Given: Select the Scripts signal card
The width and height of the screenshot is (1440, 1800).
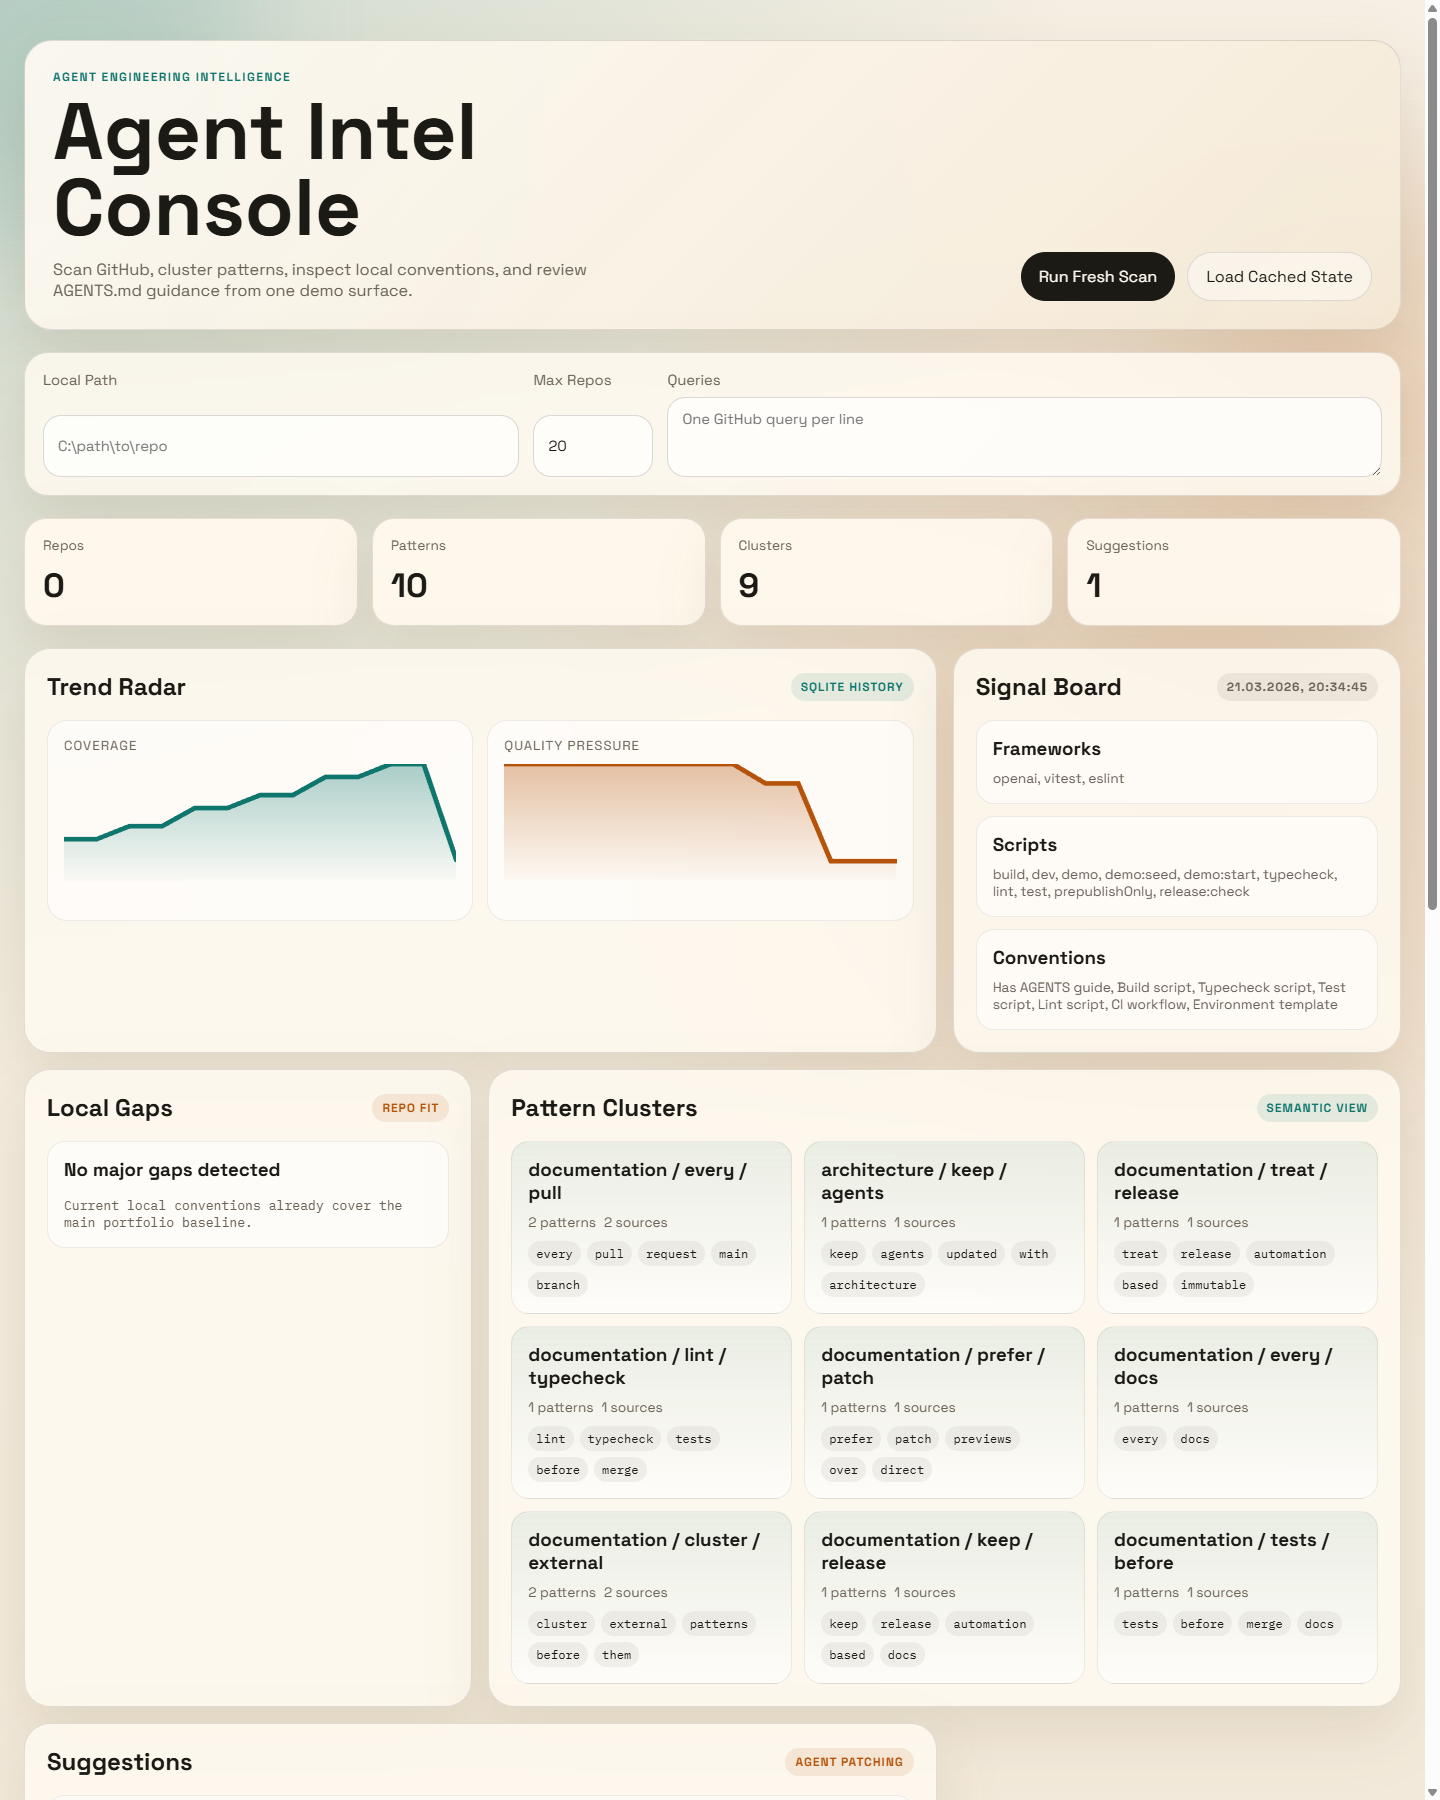Looking at the screenshot, I should [x=1177, y=867].
